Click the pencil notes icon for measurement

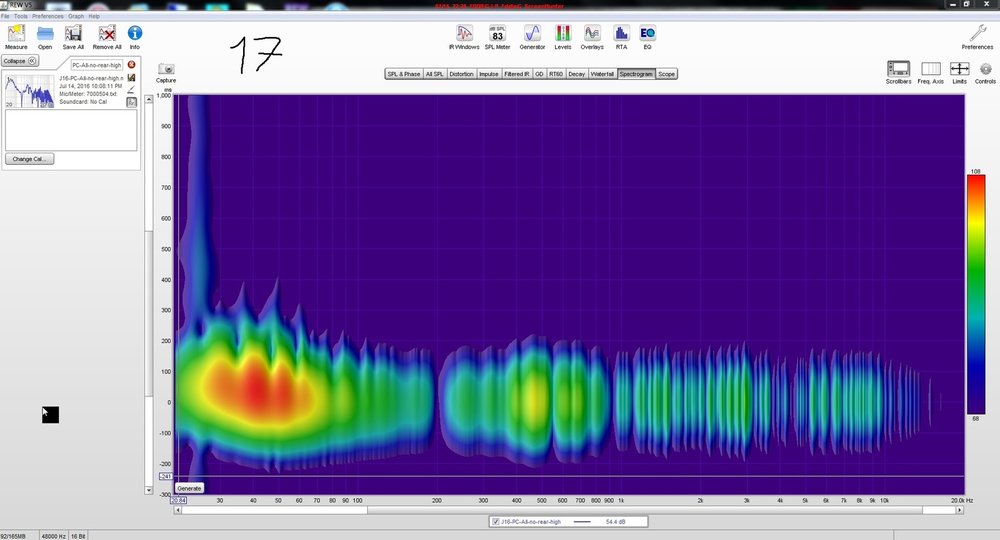coord(131,89)
